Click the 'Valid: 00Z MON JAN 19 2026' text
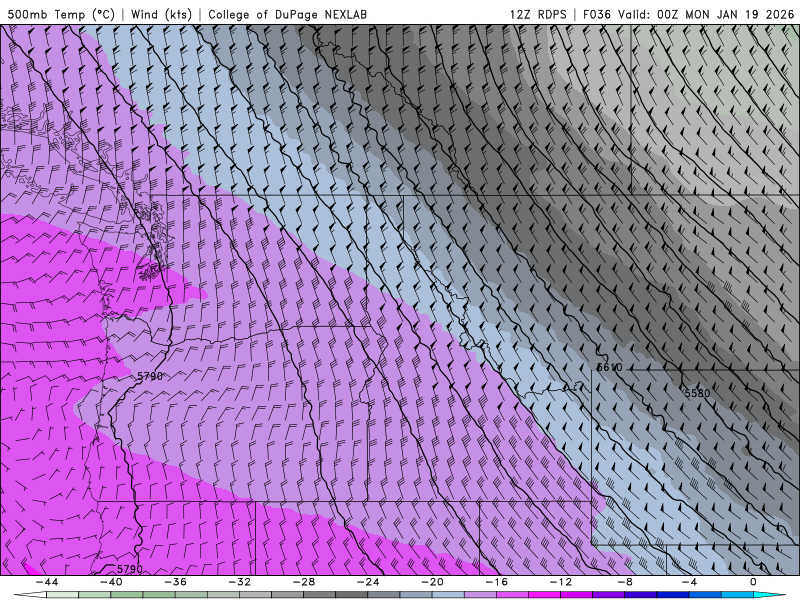The width and height of the screenshot is (800, 600). (706, 14)
